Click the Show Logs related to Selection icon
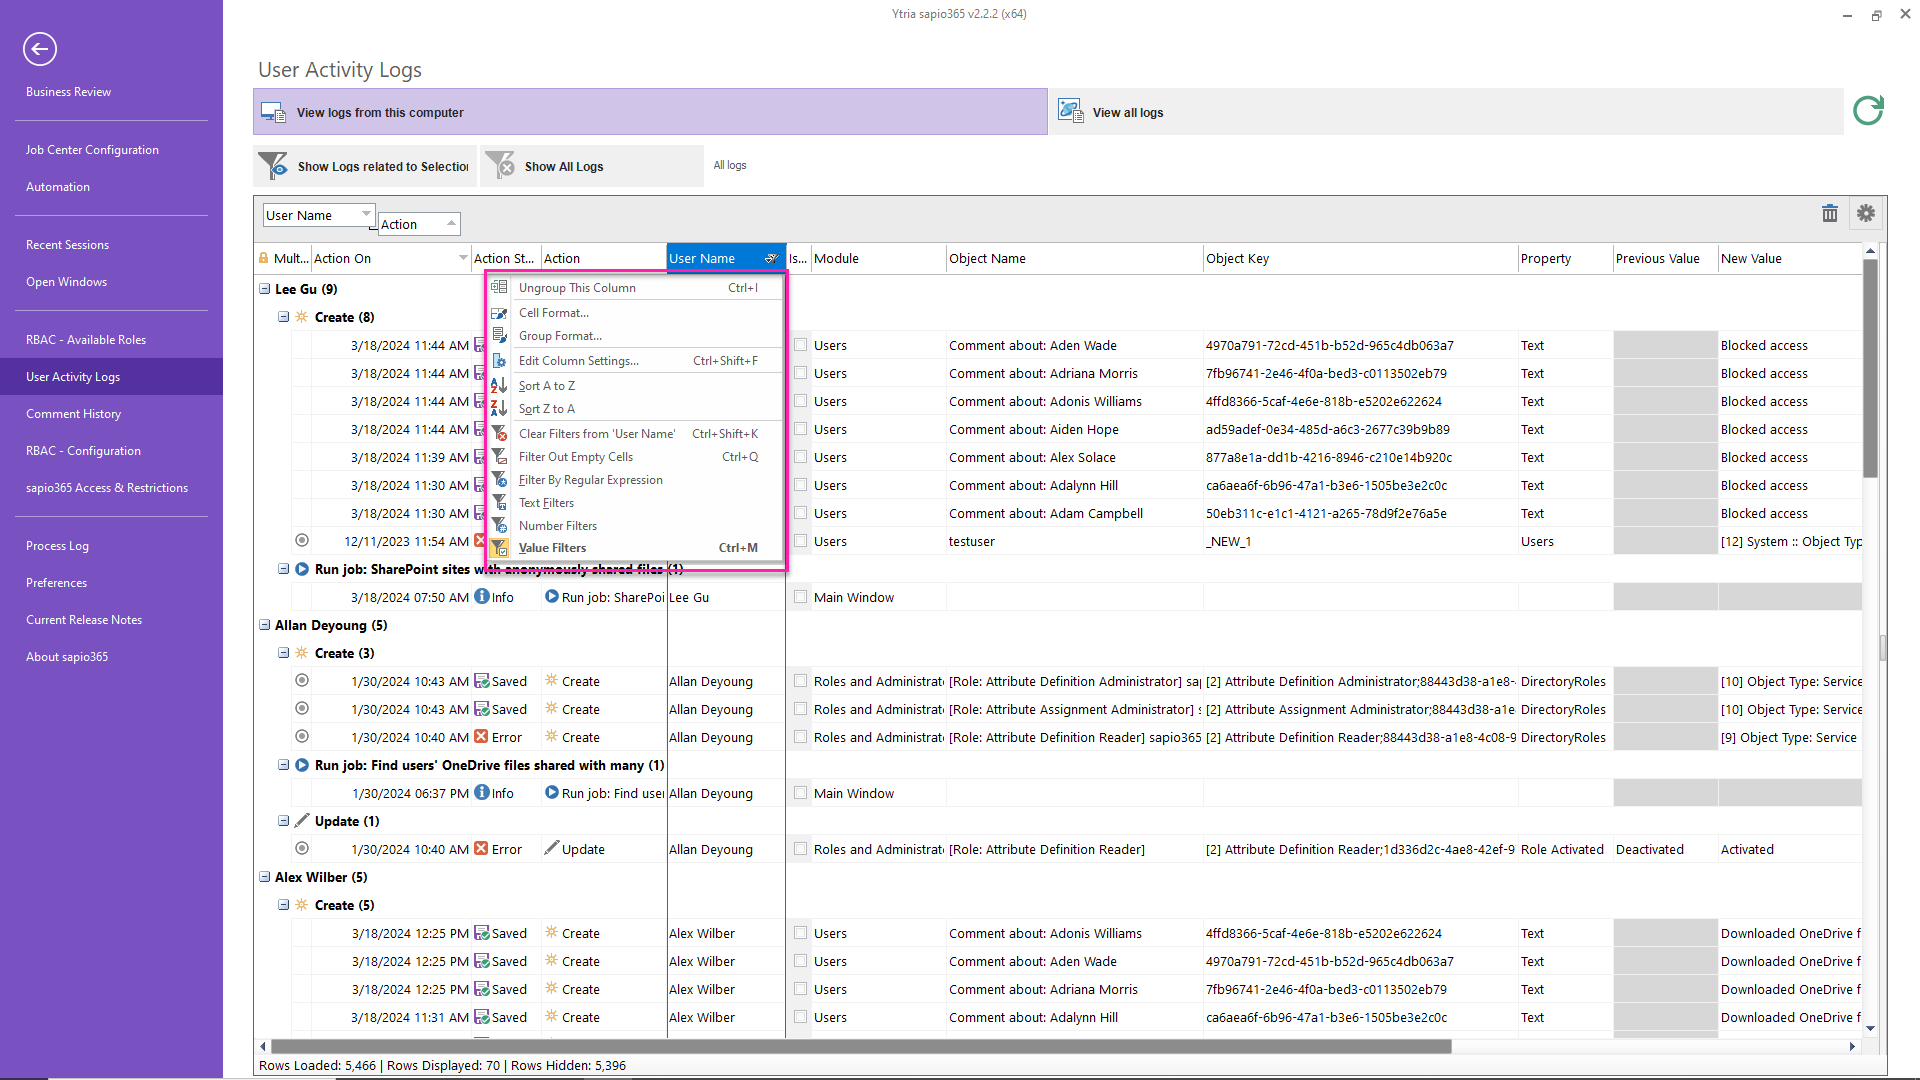 [x=272, y=165]
